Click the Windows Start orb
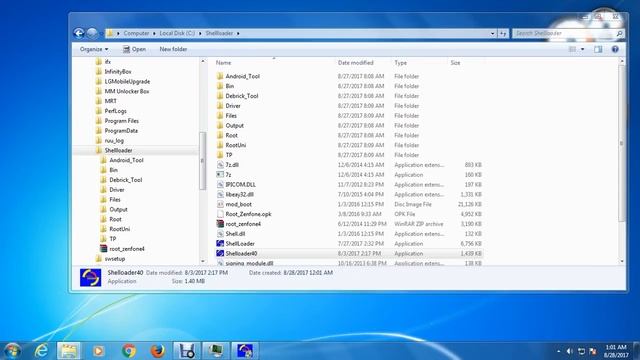 [x=12, y=351]
